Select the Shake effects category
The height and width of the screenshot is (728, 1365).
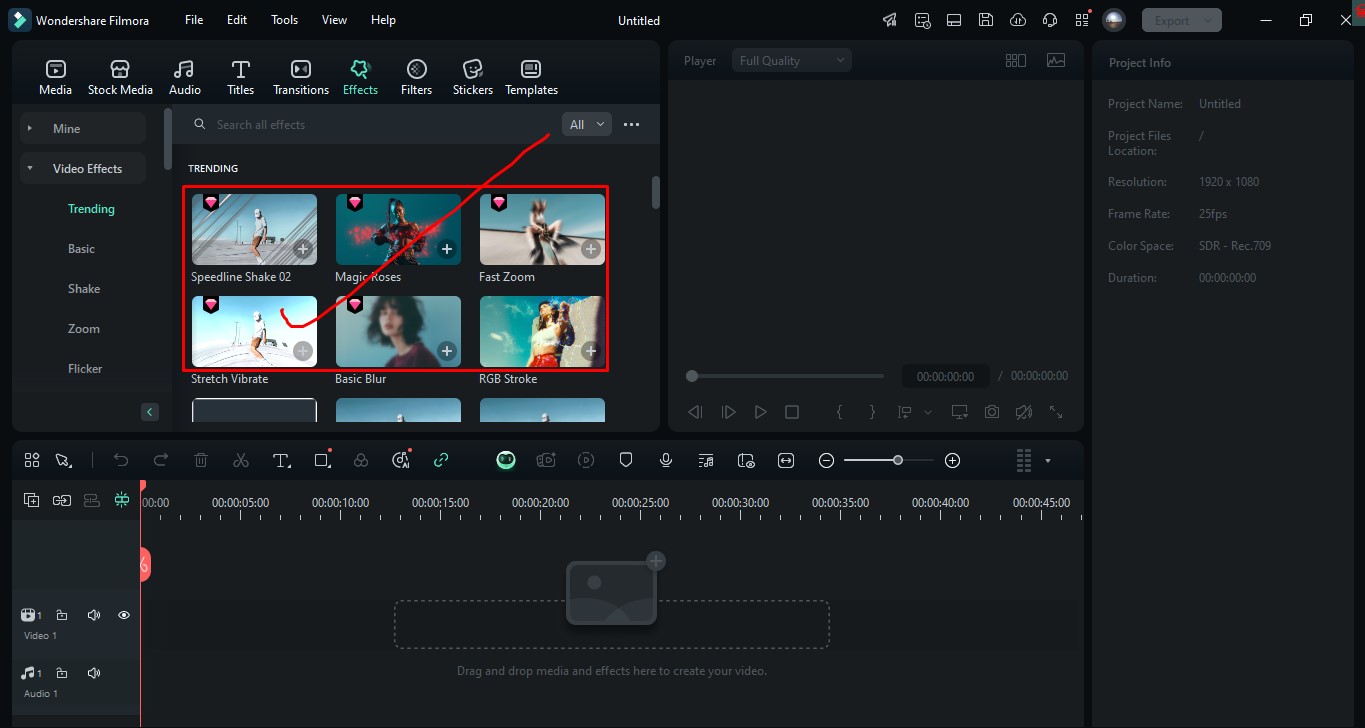(84, 289)
